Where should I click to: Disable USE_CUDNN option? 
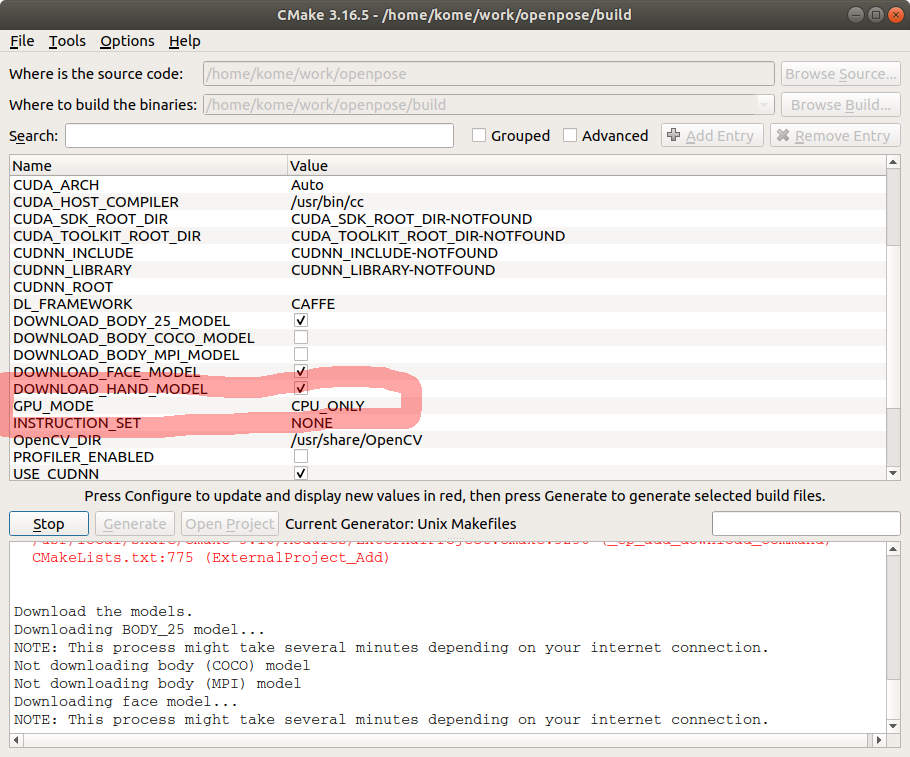tap(300, 473)
